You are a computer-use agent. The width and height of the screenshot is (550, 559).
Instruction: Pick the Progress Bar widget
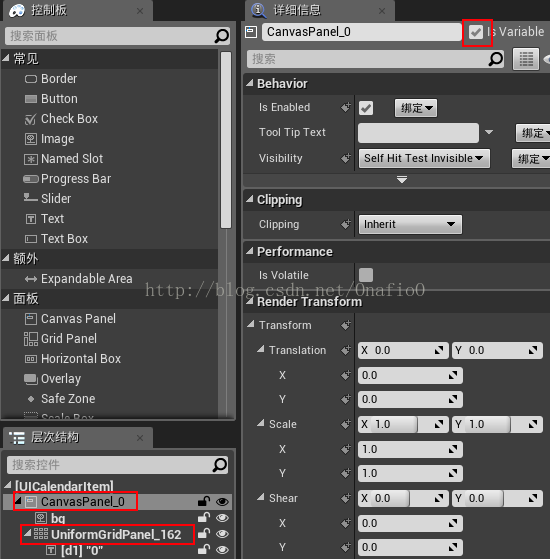click(67, 179)
